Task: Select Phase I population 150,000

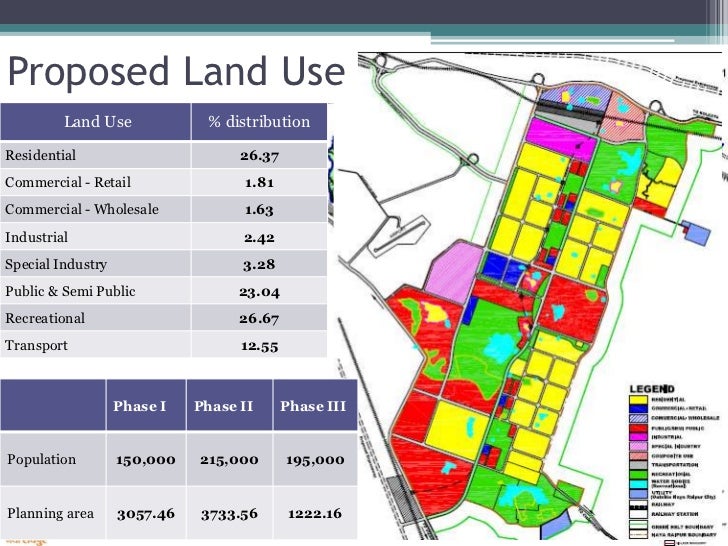Action: pos(145,460)
